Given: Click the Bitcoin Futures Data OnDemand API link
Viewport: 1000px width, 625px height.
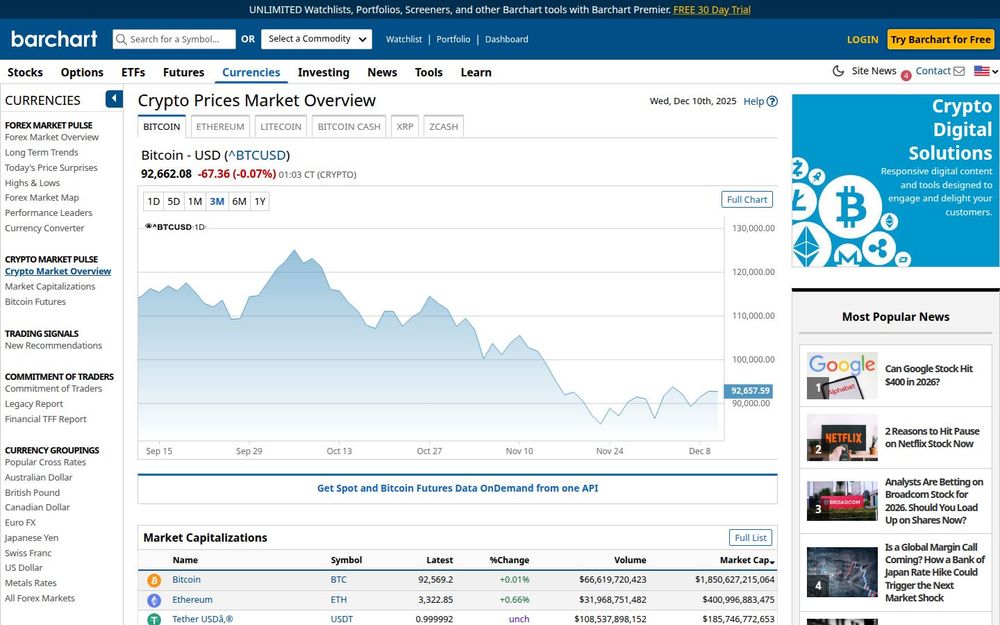Looking at the screenshot, I should [457, 488].
